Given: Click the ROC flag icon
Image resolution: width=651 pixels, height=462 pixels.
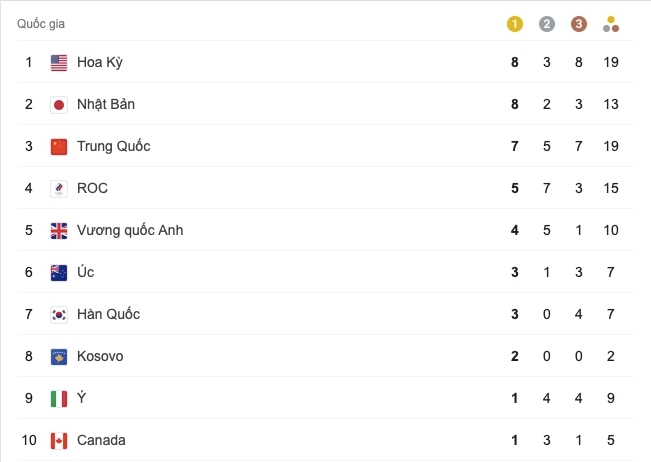Looking at the screenshot, I should [x=59, y=189].
